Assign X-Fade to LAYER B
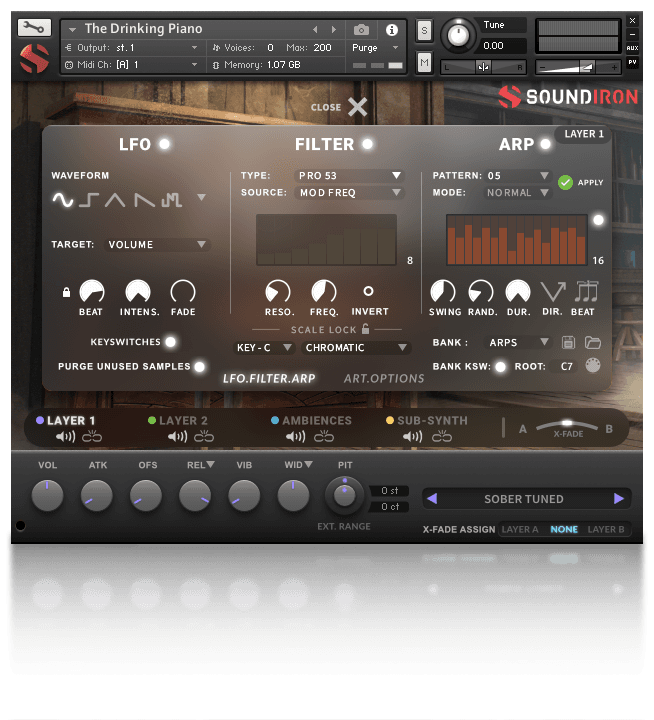This screenshot has width=654, height=720. tap(606, 529)
